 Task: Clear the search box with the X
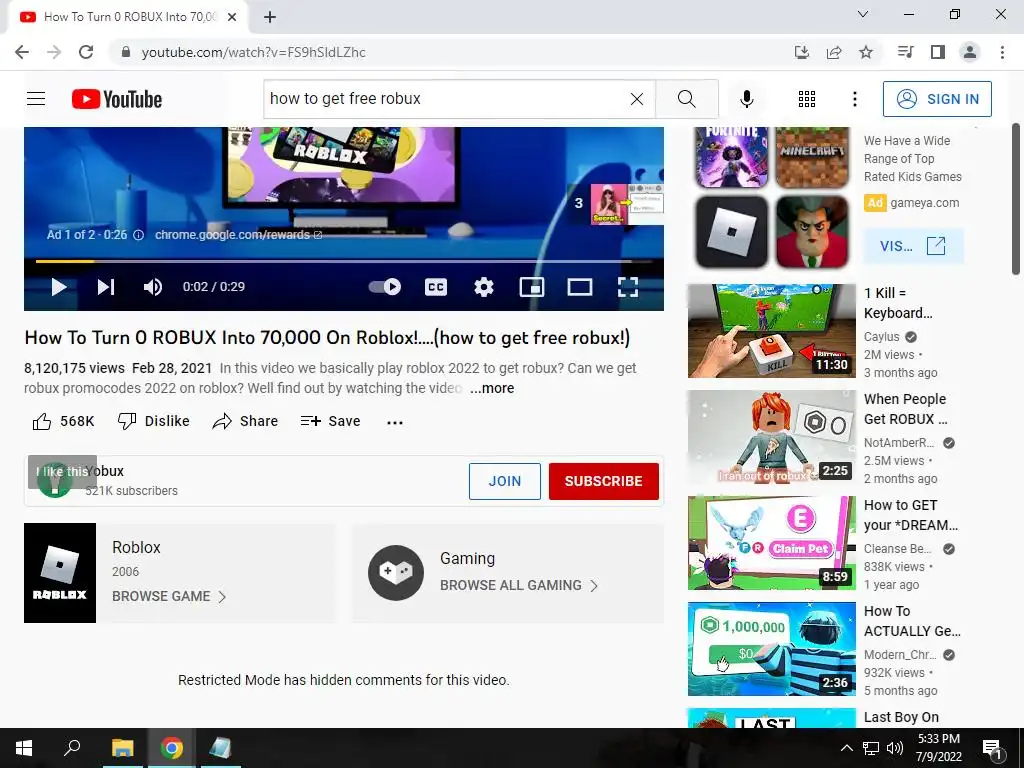coord(637,99)
